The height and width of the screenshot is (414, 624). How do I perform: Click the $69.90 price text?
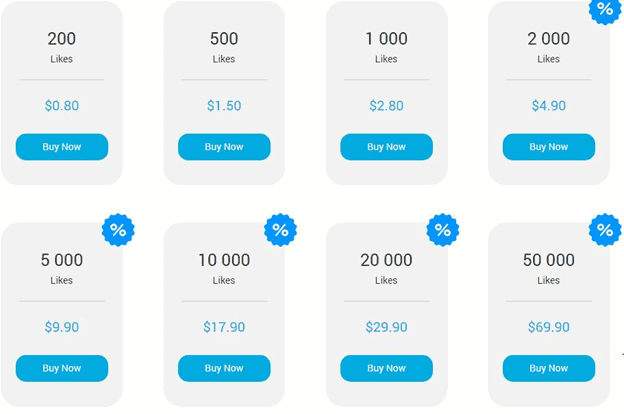[548, 327]
